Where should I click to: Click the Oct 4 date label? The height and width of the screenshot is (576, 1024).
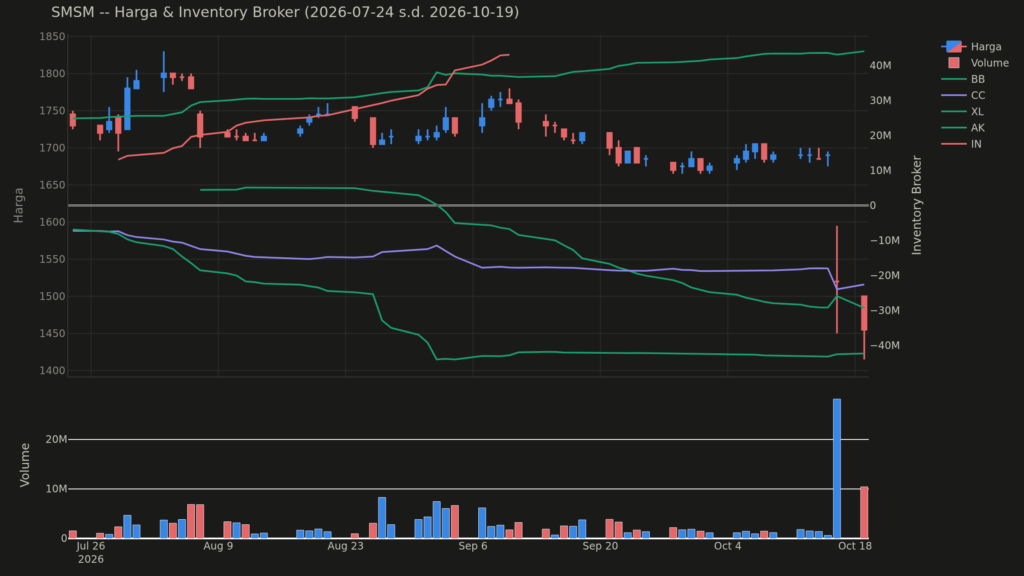click(728, 546)
